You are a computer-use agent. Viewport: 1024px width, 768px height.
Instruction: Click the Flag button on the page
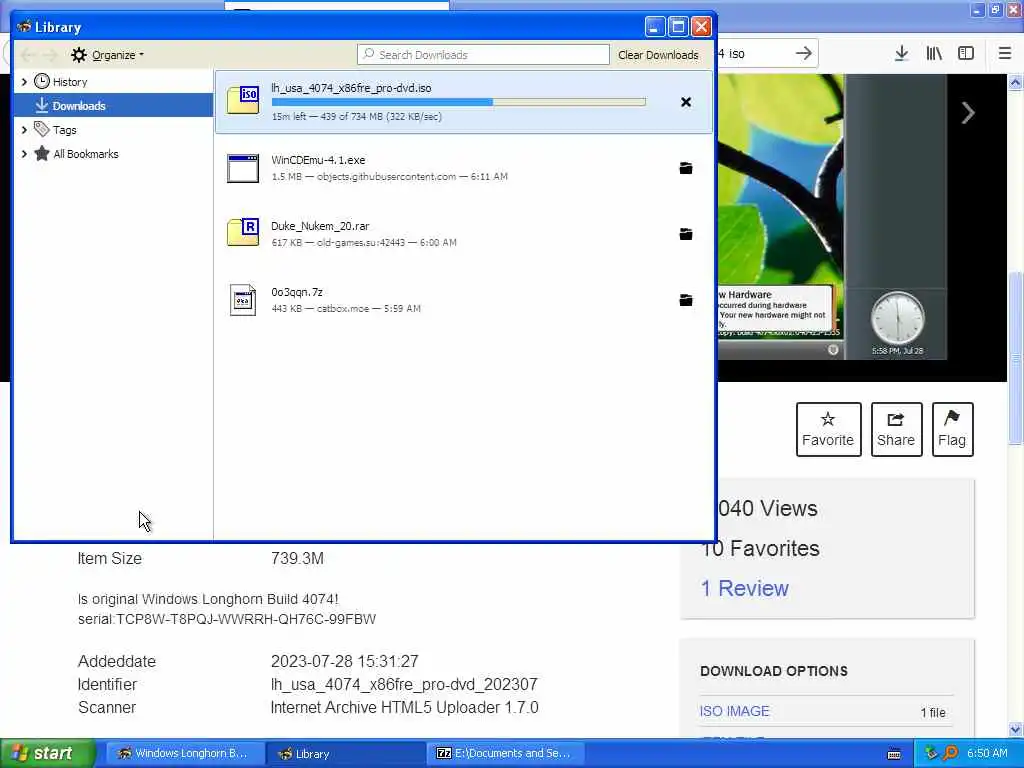952,429
